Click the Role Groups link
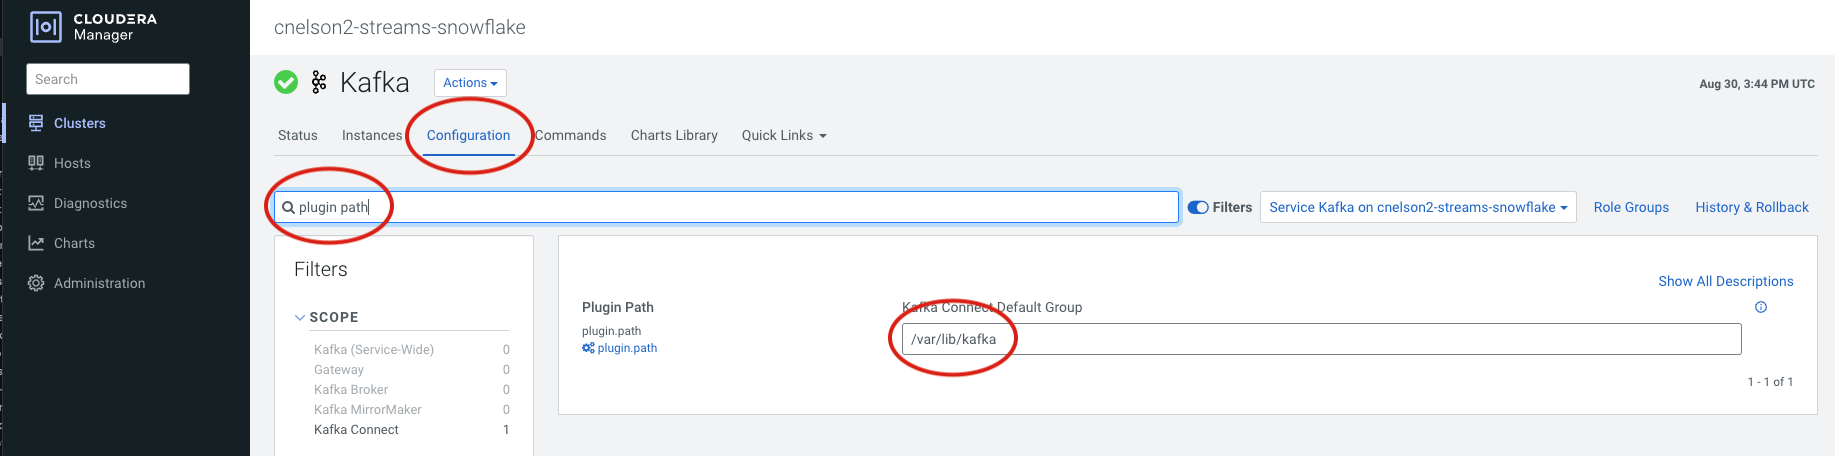Screen dimensions: 1835x456 (1631, 207)
